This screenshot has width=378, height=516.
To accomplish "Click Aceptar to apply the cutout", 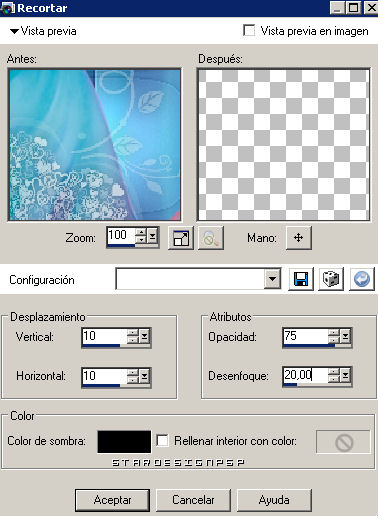I will [112, 500].
